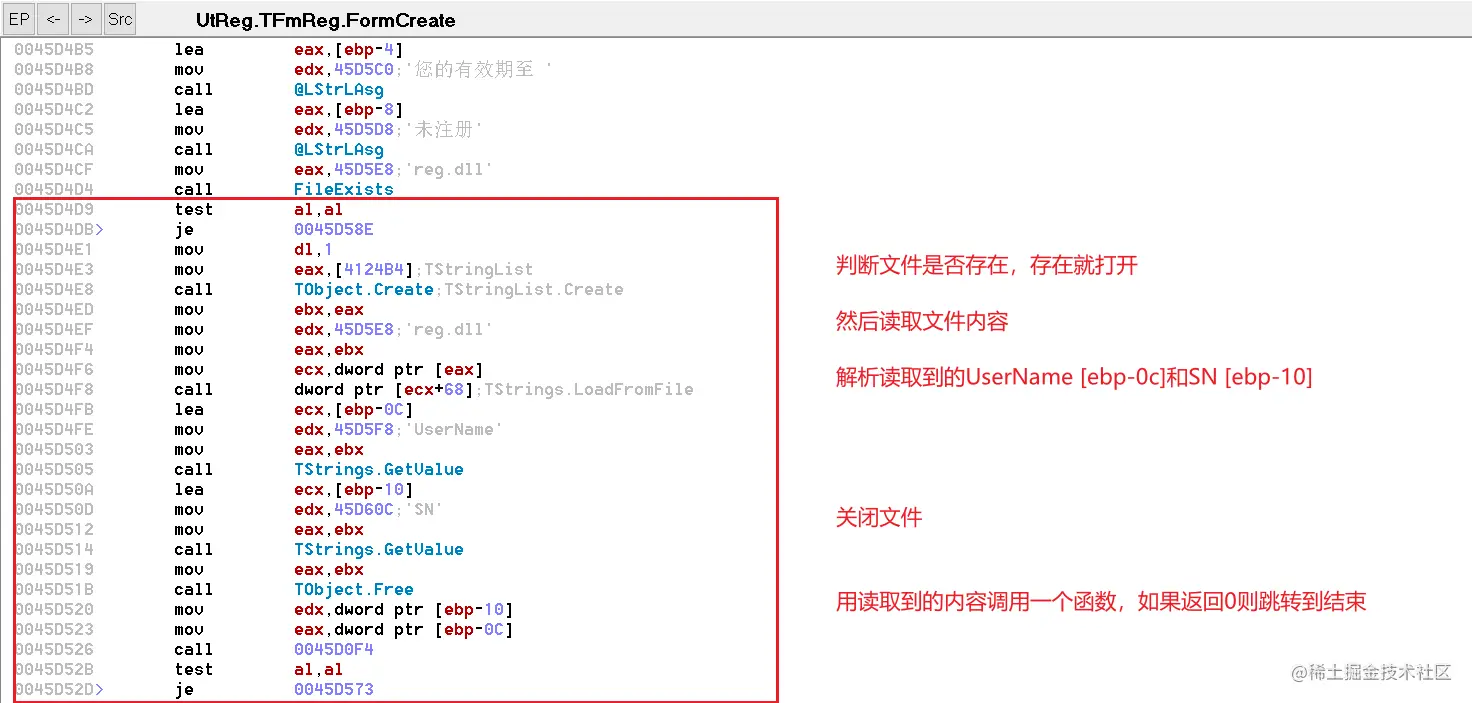The width and height of the screenshot is (1472, 703).
Task: Select test al,al at 0045D4D9
Action: pos(179,209)
